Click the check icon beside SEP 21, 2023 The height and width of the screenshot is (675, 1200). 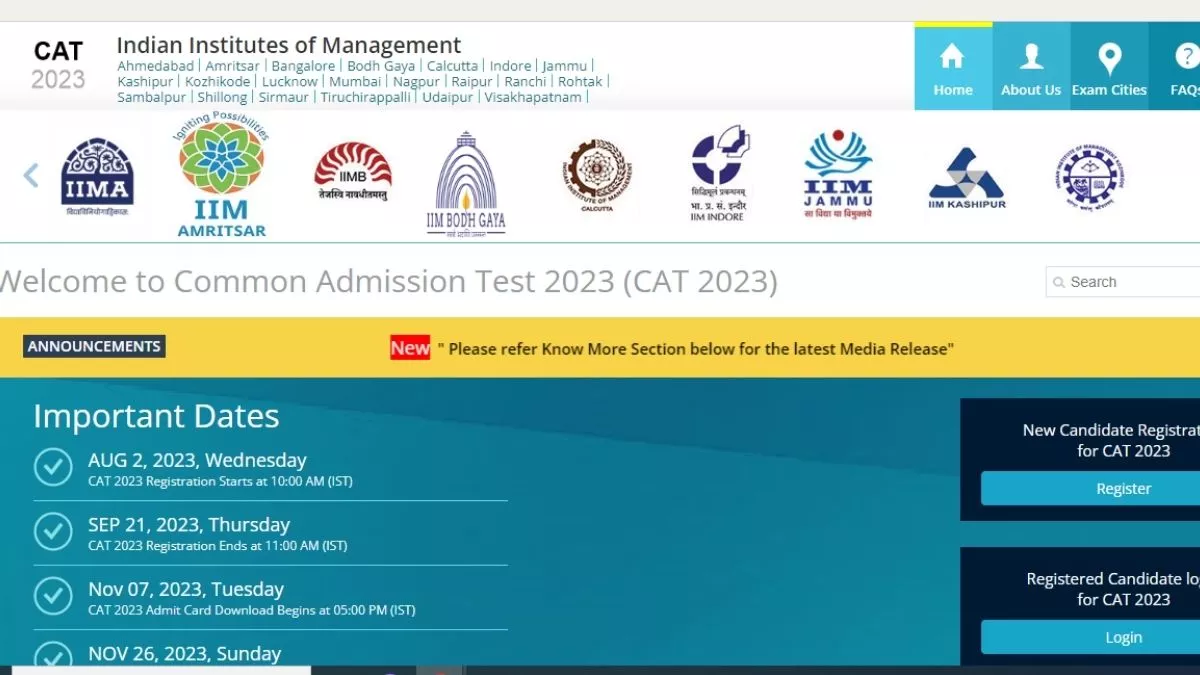pyautogui.click(x=53, y=531)
